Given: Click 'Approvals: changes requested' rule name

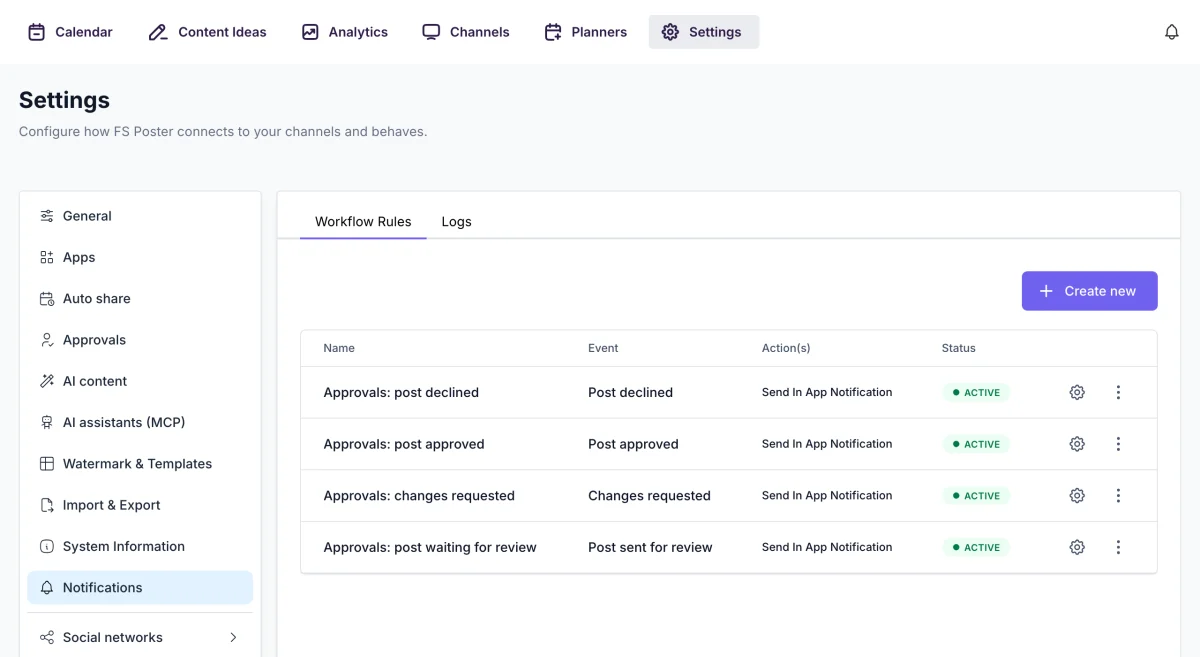Looking at the screenshot, I should coord(419,496).
